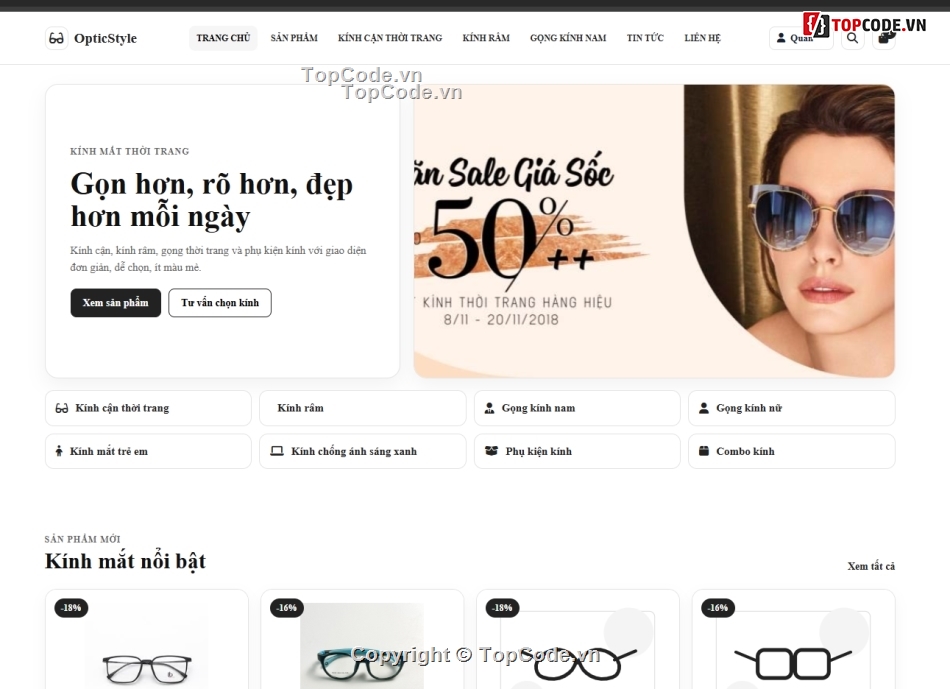This screenshot has height=689, width=950.
Task: Click the Tư vấn chọn kính button
Action: coord(220,302)
